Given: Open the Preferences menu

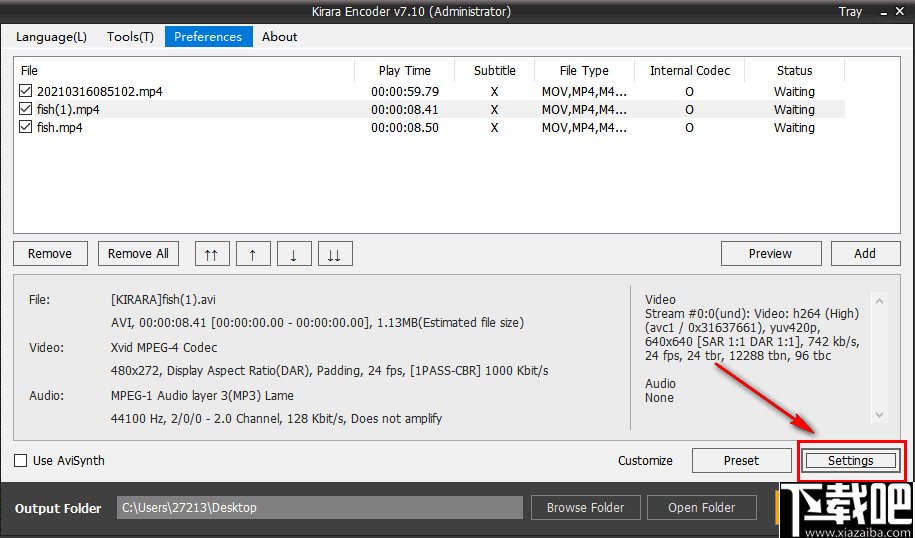Looking at the screenshot, I should 208,37.
